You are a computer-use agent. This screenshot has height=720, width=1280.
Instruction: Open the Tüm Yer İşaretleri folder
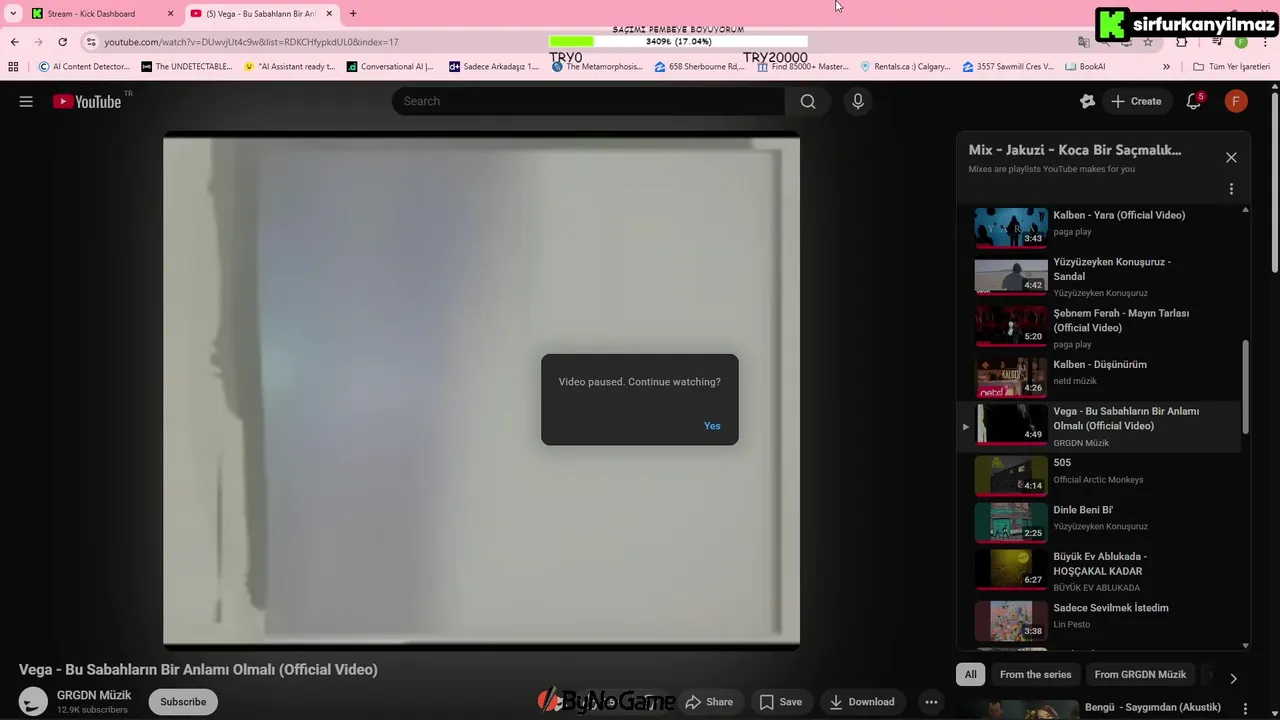pos(1231,67)
